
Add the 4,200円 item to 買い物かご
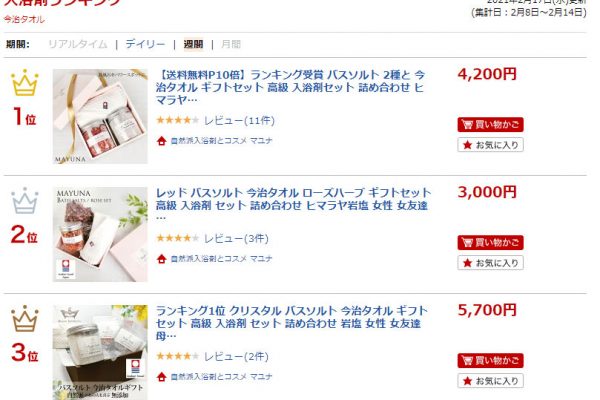tap(490, 124)
